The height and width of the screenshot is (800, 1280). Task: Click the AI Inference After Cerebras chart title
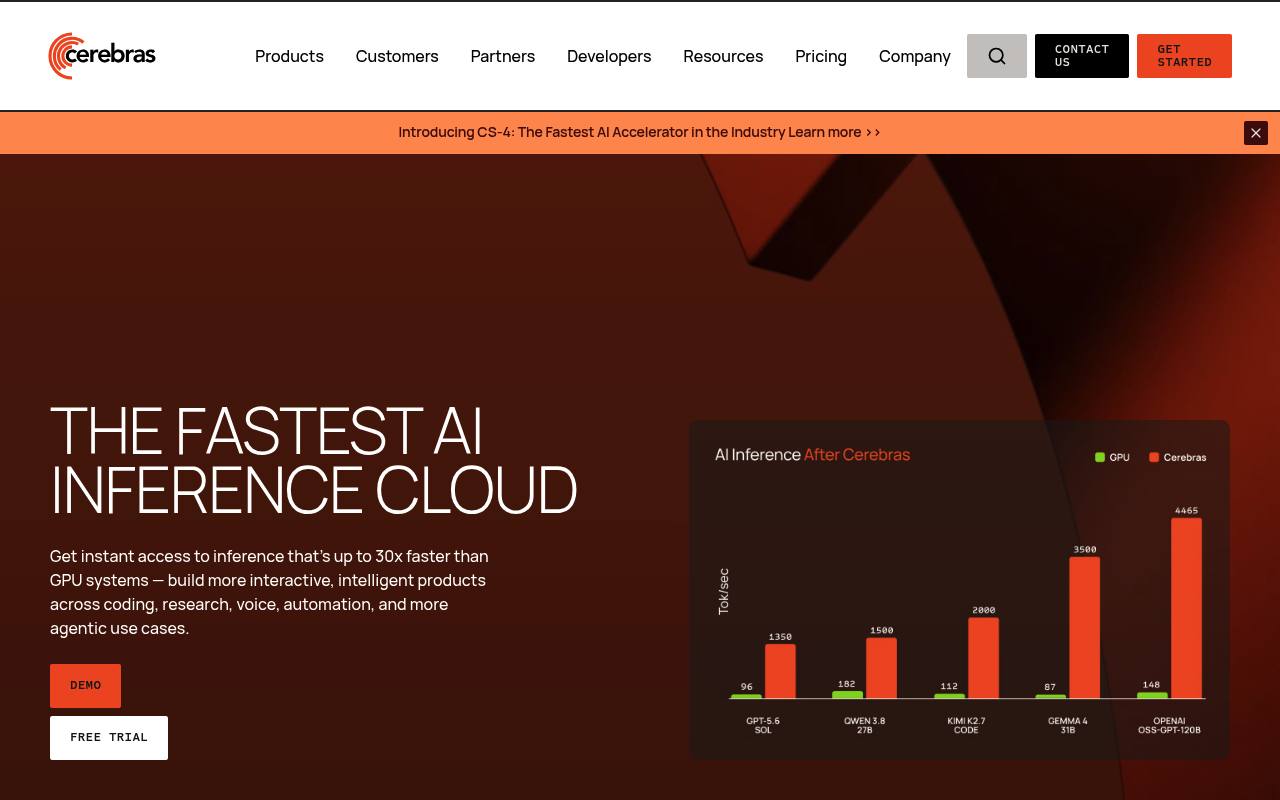(x=812, y=455)
